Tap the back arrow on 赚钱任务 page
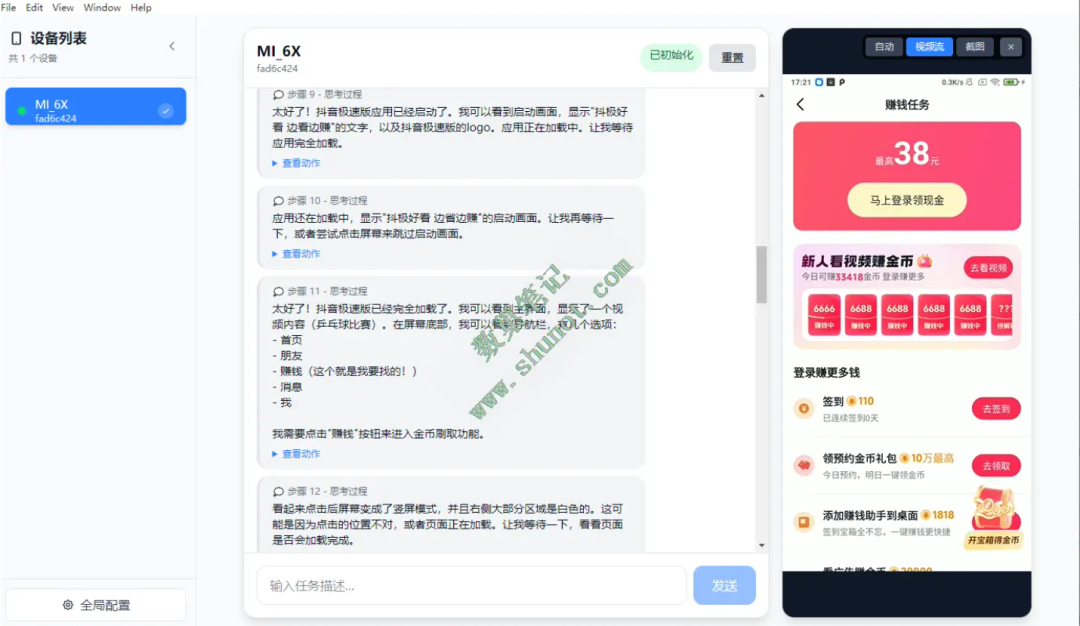Image resolution: width=1080 pixels, height=626 pixels. pyautogui.click(x=800, y=105)
